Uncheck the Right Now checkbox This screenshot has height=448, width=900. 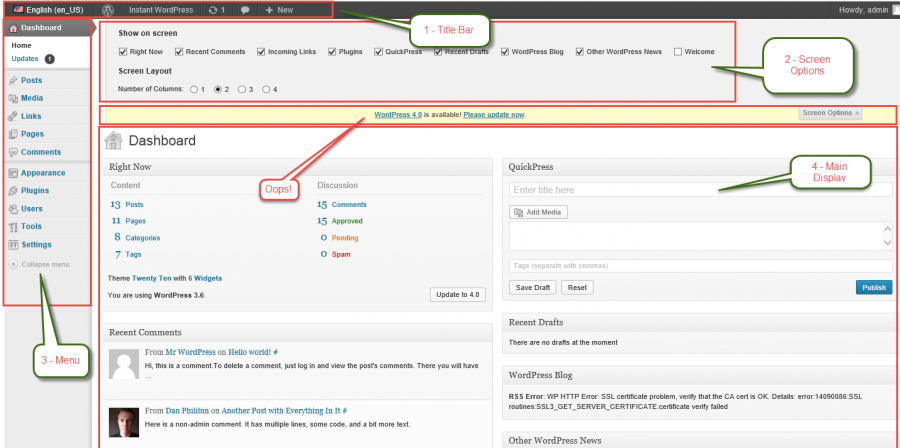(123, 52)
